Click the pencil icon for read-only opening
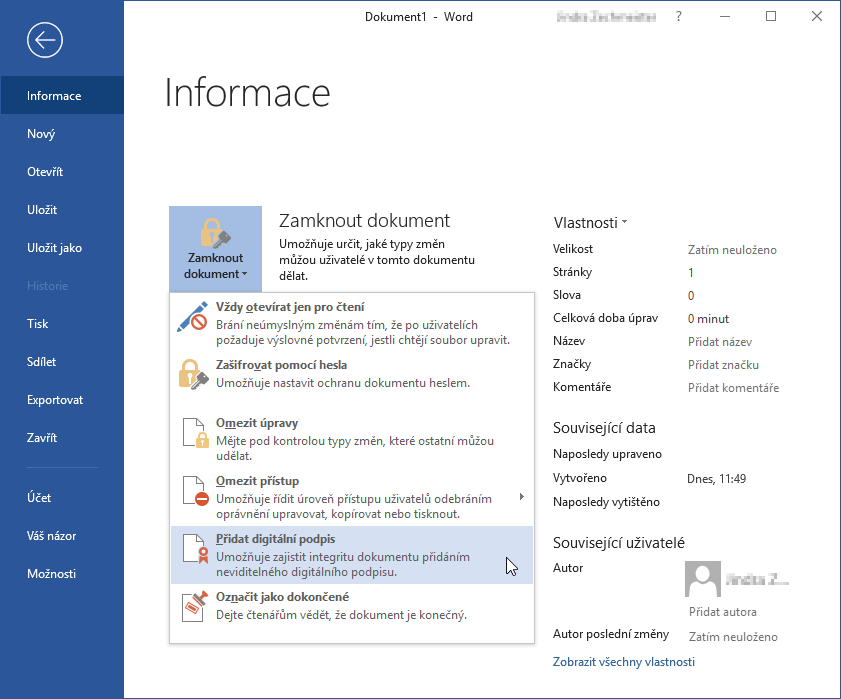The image size is (841, 699). pyautogui.click(x=193, y=317)
